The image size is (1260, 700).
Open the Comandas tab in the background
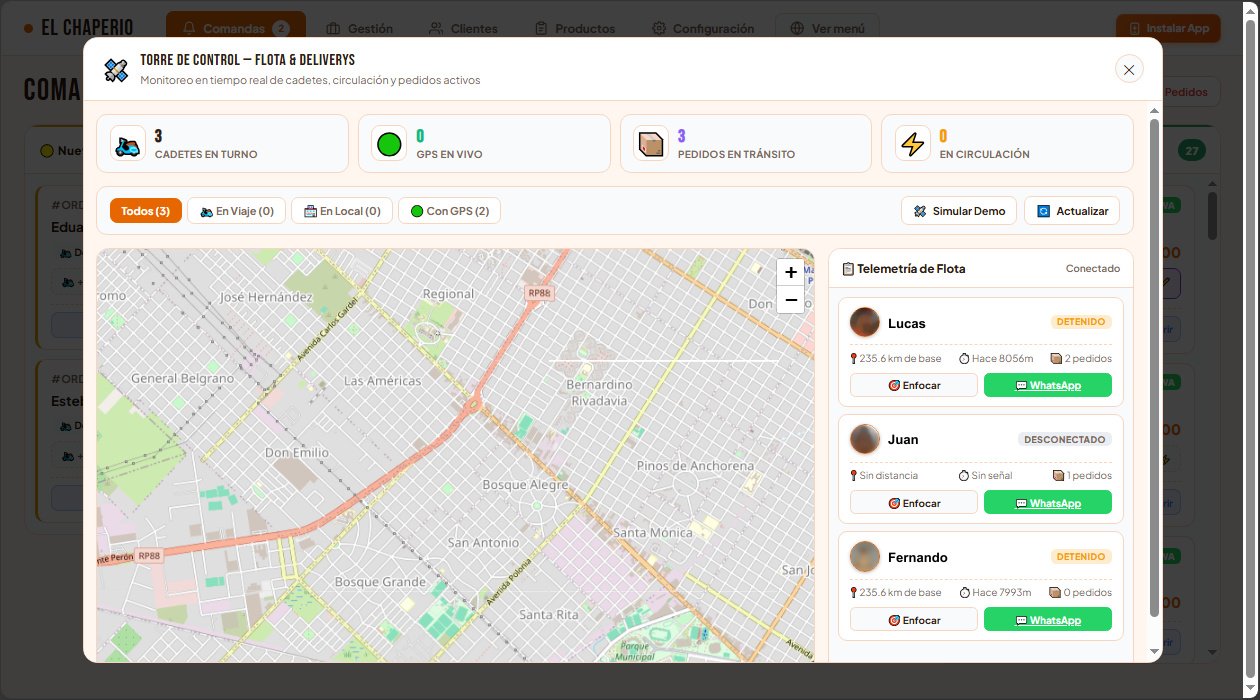pyautogui.click(x=236, y=28)
